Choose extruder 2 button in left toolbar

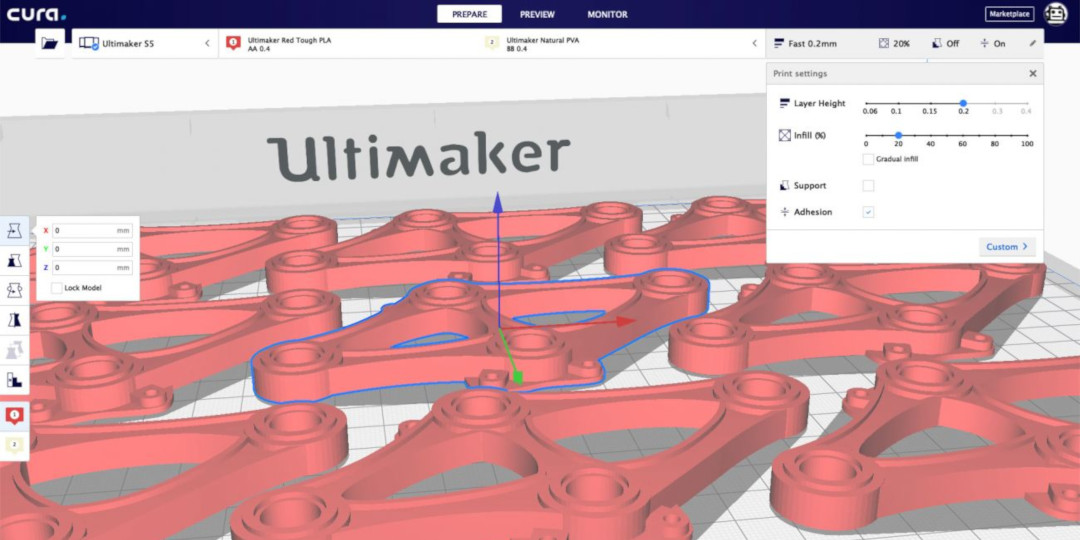coord(14,445)
